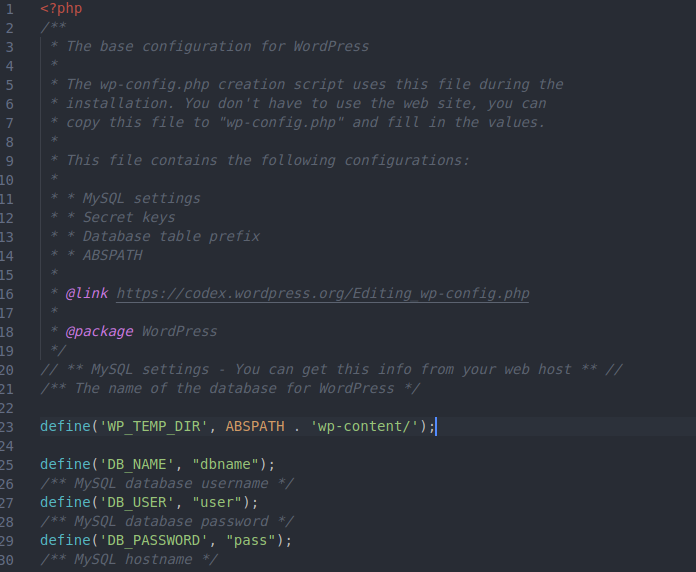Open the codex.wordpress.org Editing wp-config link
Image resolution: width=696 pixels, height=572 pixels.
(x=323, y=294)
